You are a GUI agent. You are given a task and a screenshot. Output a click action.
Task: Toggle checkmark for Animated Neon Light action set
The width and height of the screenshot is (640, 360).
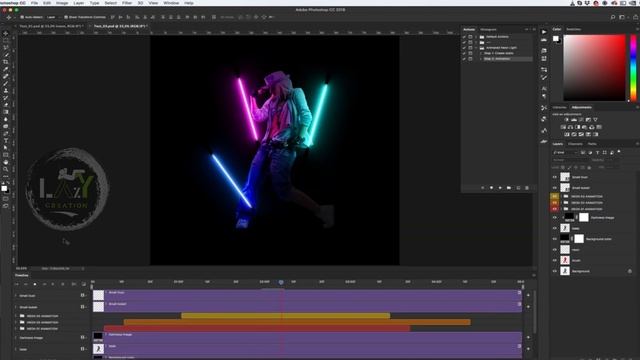tap(464, 48)
